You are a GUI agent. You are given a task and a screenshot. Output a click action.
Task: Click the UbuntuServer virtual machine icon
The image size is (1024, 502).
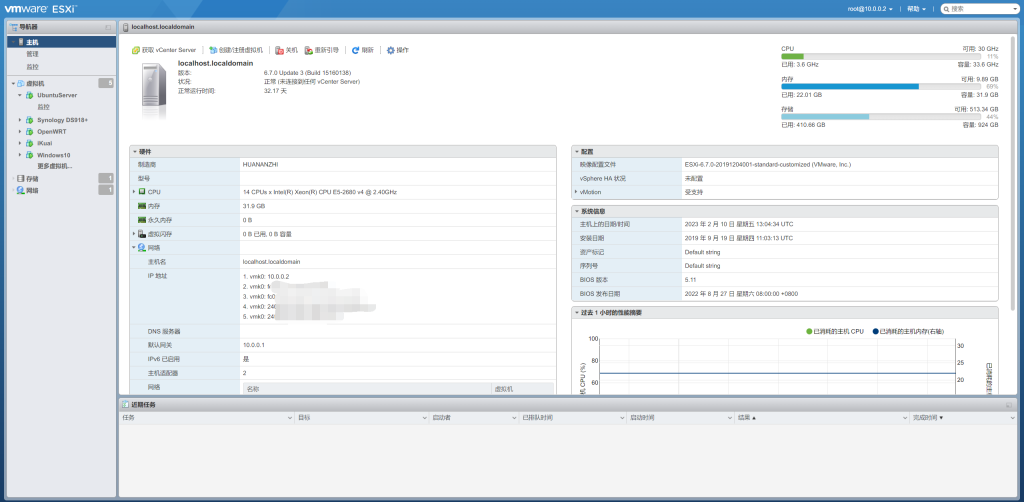pos(29,95)
